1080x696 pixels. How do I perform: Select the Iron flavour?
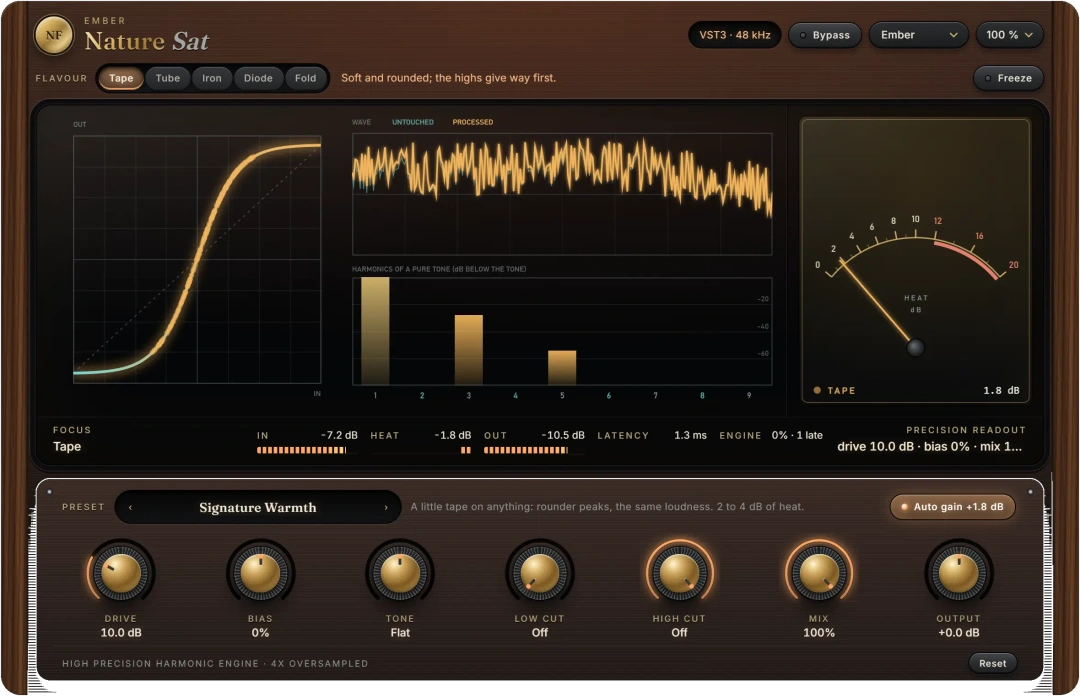211,79
